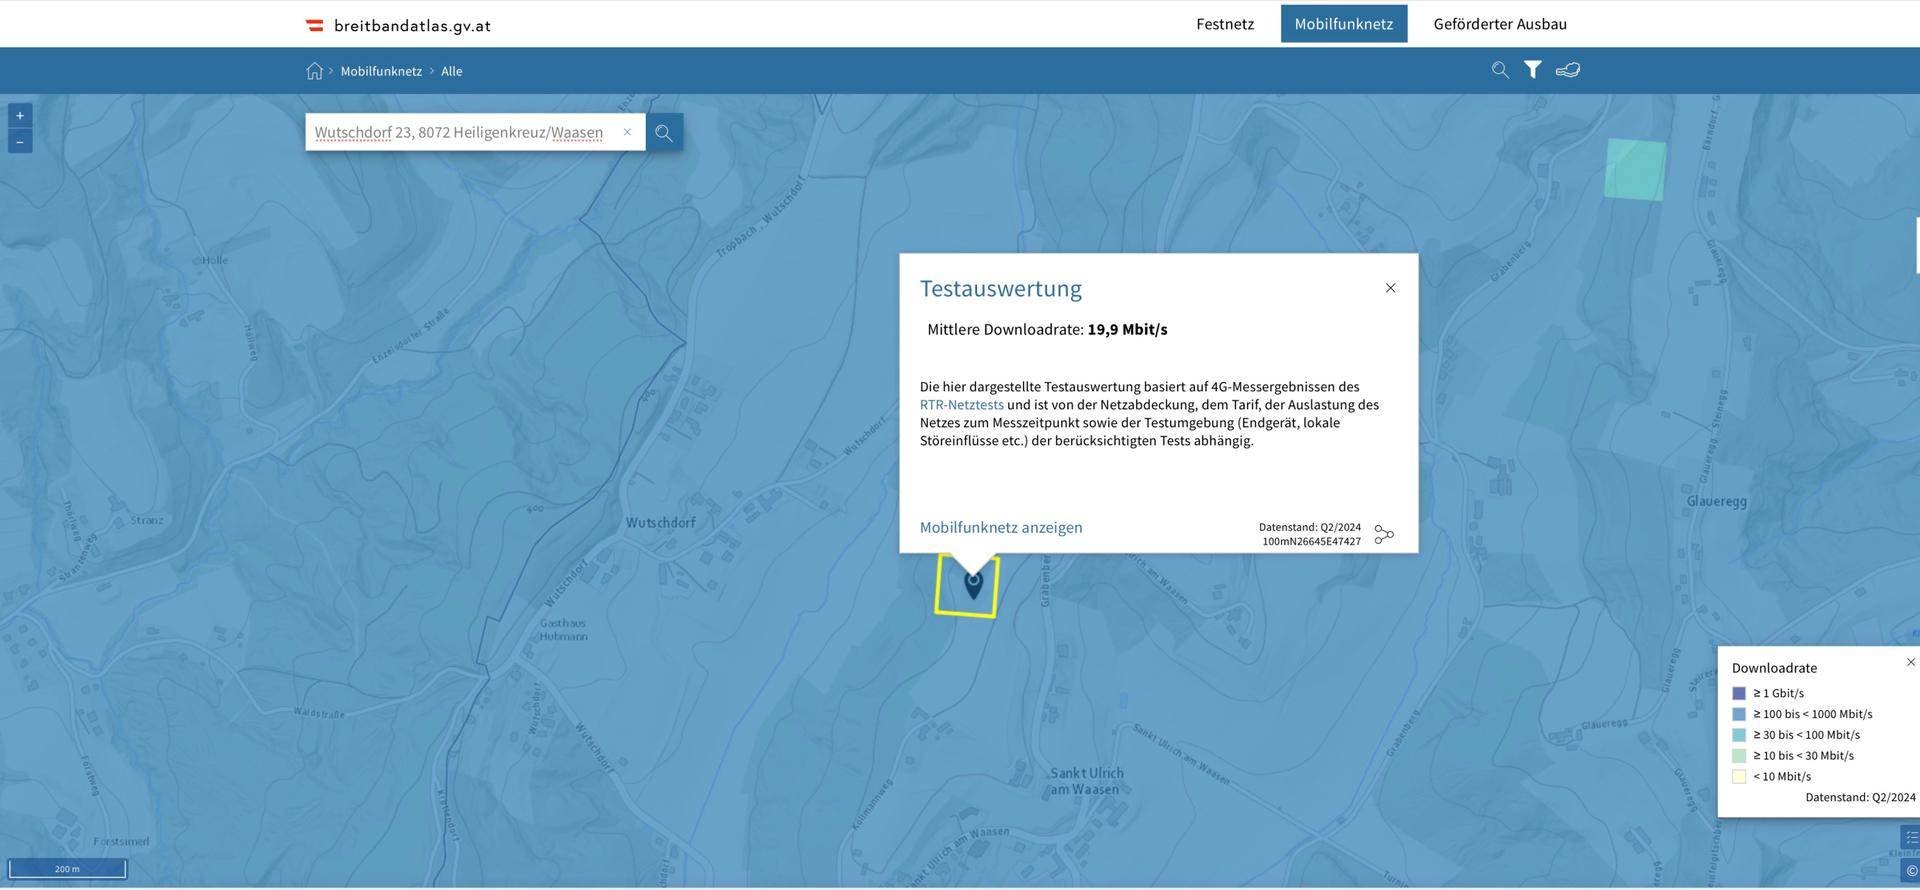
Task: Click the ≥ 10 bis < 30 Mbit/s swatch
Action: click(1739, 756)
